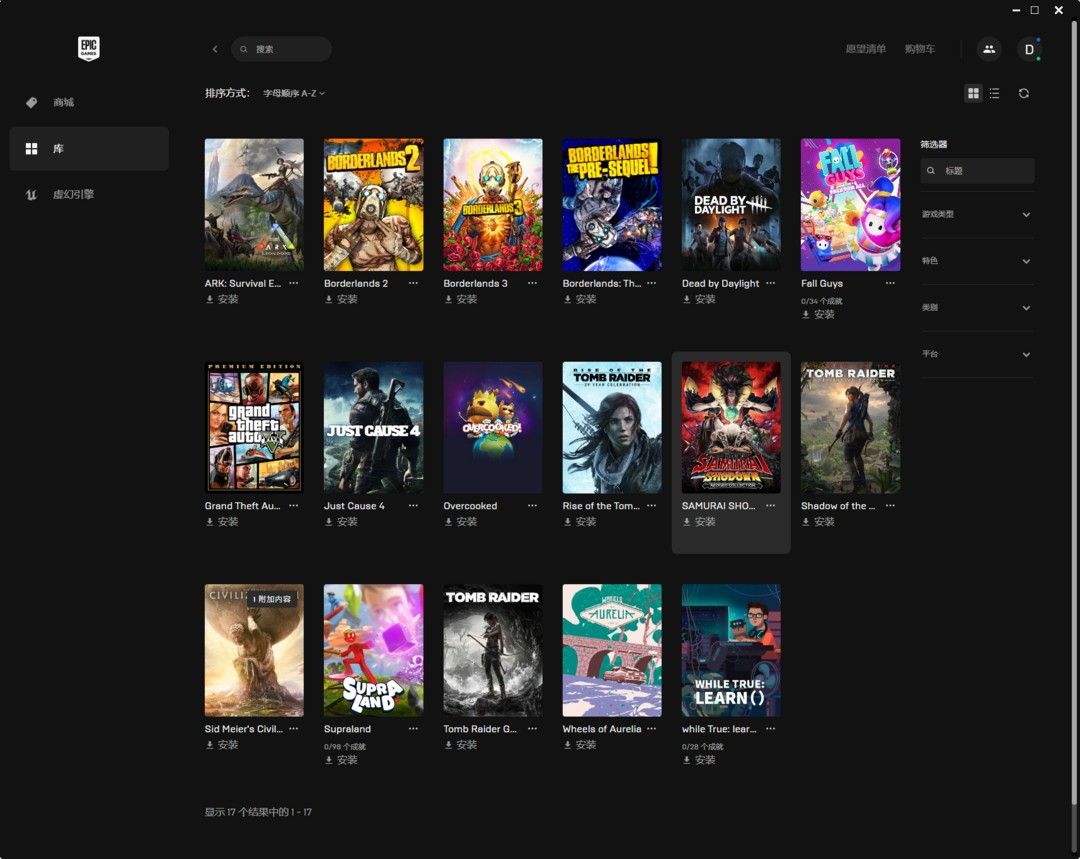Open more options for Borderlands: The Pre-Sequel

coord(652,283)
